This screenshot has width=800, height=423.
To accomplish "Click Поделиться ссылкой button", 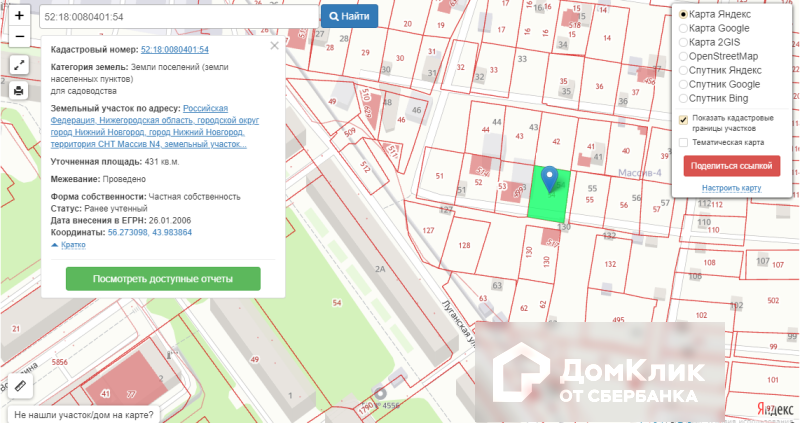I will pos(732,166).
